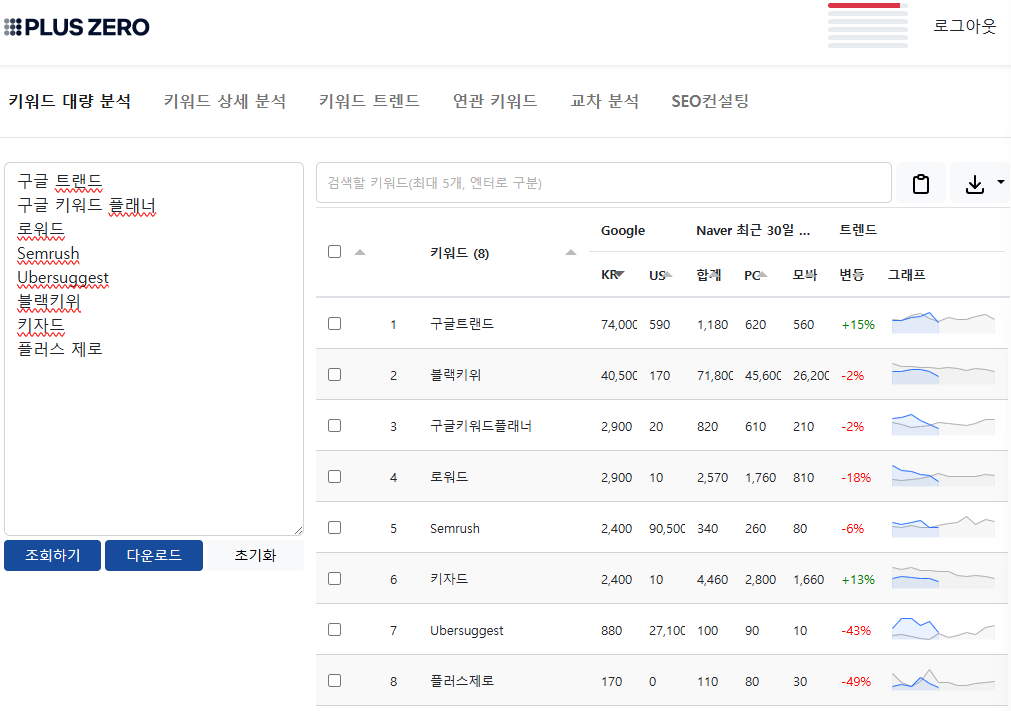Switch to 키워드 대량 분석 tab
1011x711 pixels.
pyautogui.click(x=70, y=101)
